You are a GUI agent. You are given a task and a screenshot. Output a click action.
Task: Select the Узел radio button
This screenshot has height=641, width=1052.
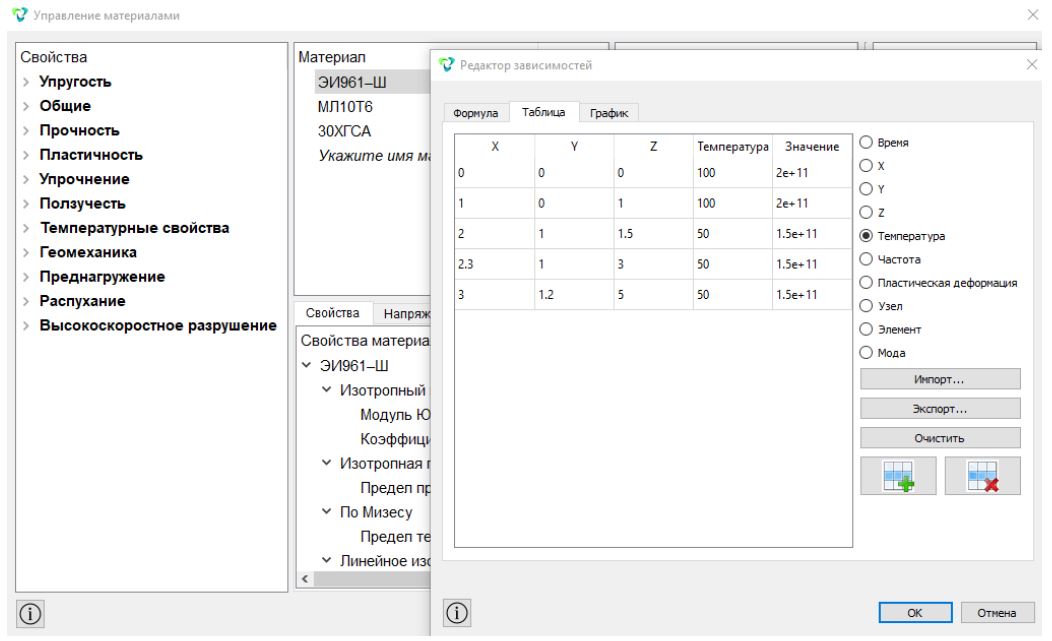click(866, 306)
